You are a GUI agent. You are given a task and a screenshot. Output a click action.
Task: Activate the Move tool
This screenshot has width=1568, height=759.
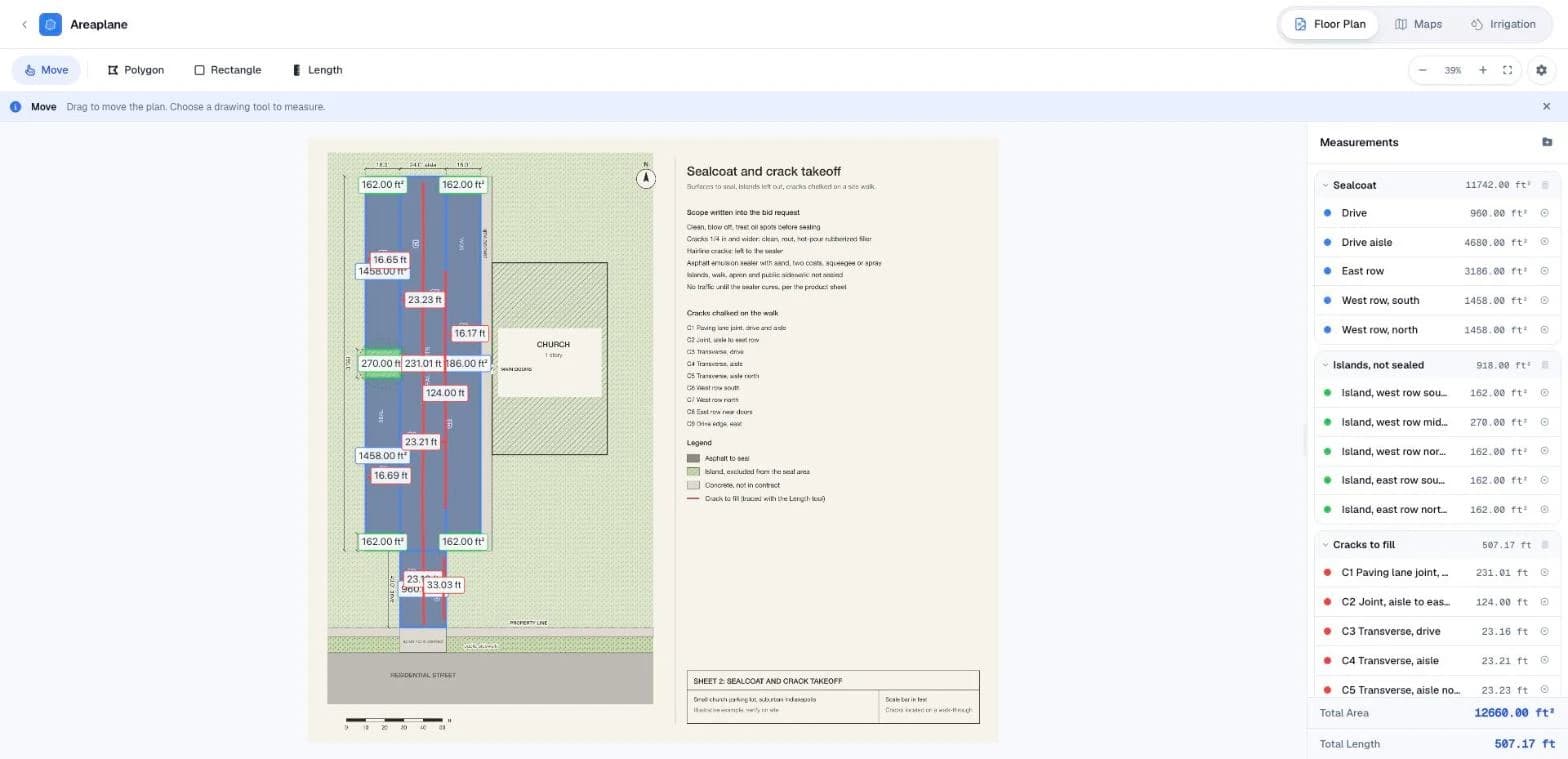46,70
